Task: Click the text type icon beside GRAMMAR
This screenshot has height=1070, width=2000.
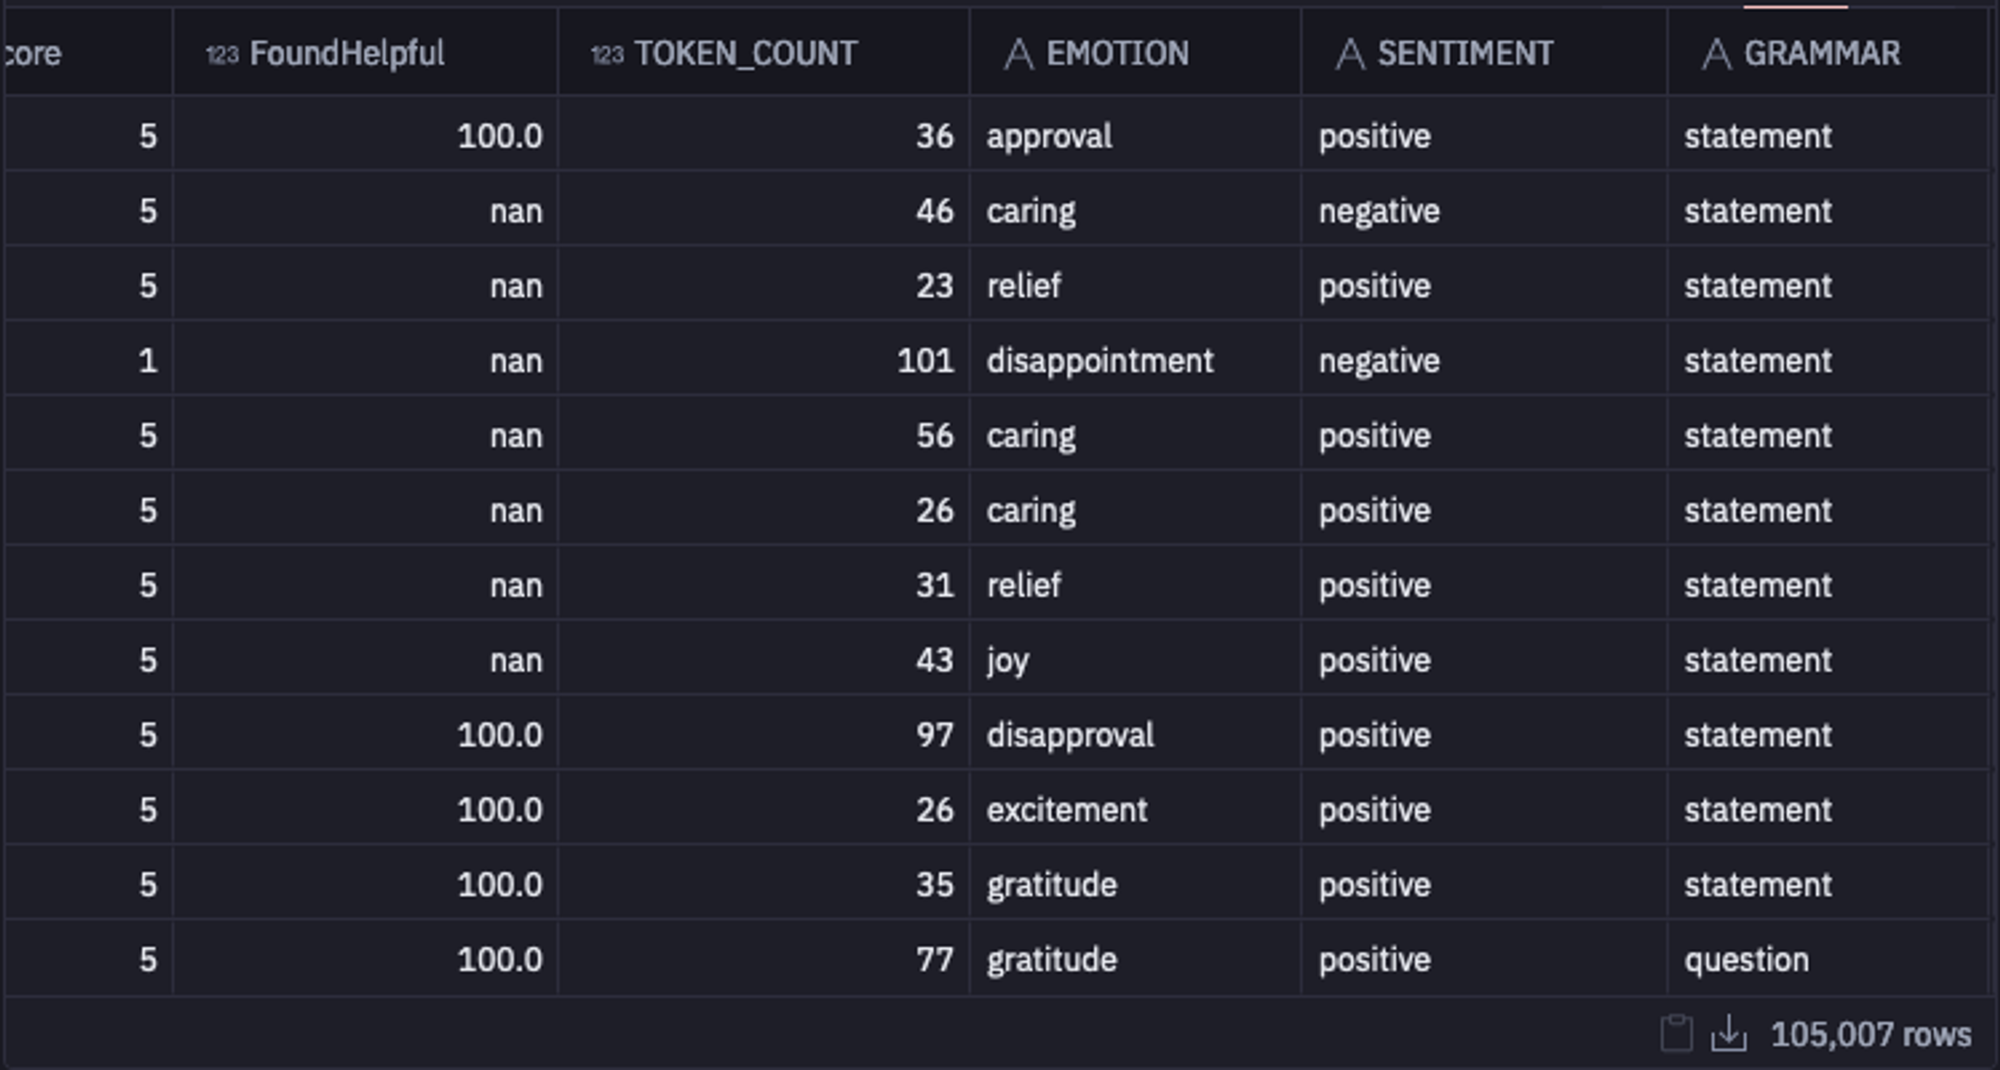Action: point(1716,54)
